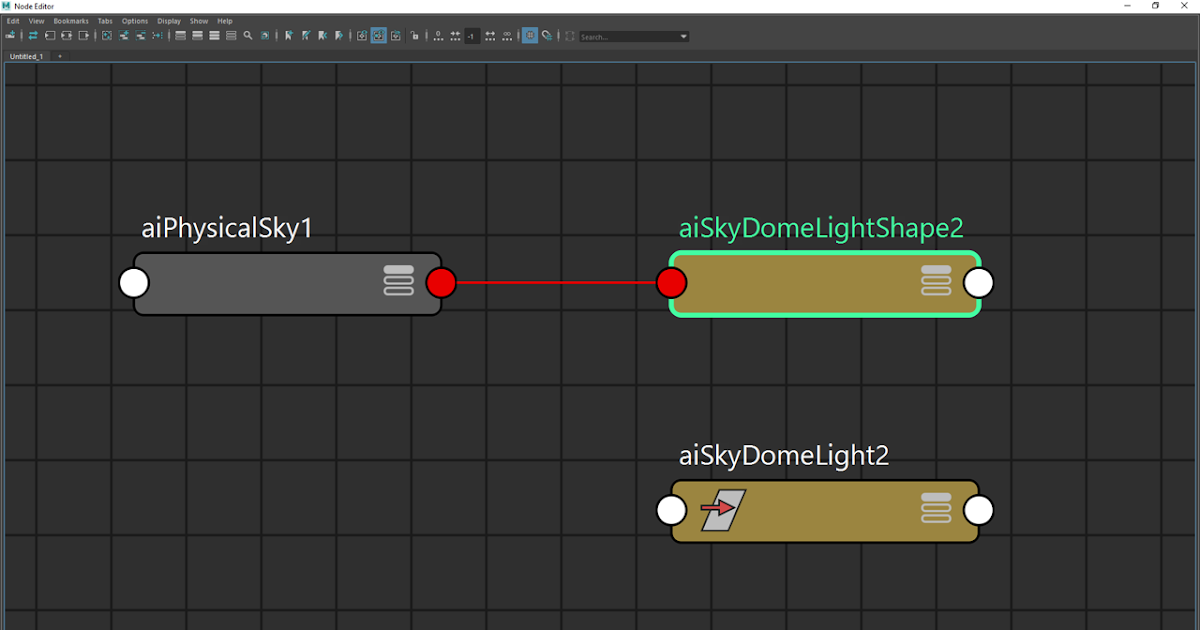
Task: Toggle the lock icon in the toolbar
Action: tap(415, 35)
